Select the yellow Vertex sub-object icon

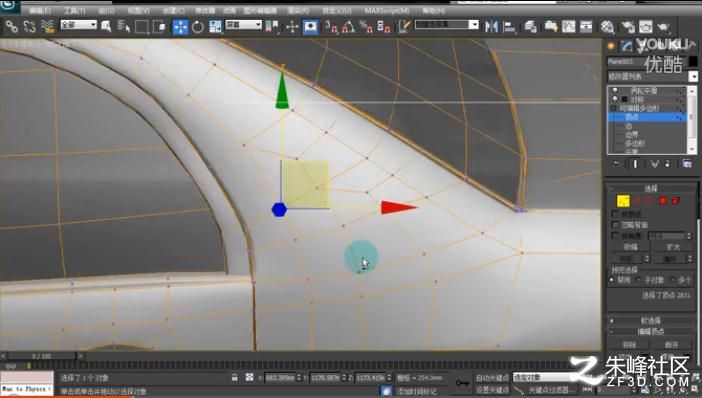(x=623, y=201)
